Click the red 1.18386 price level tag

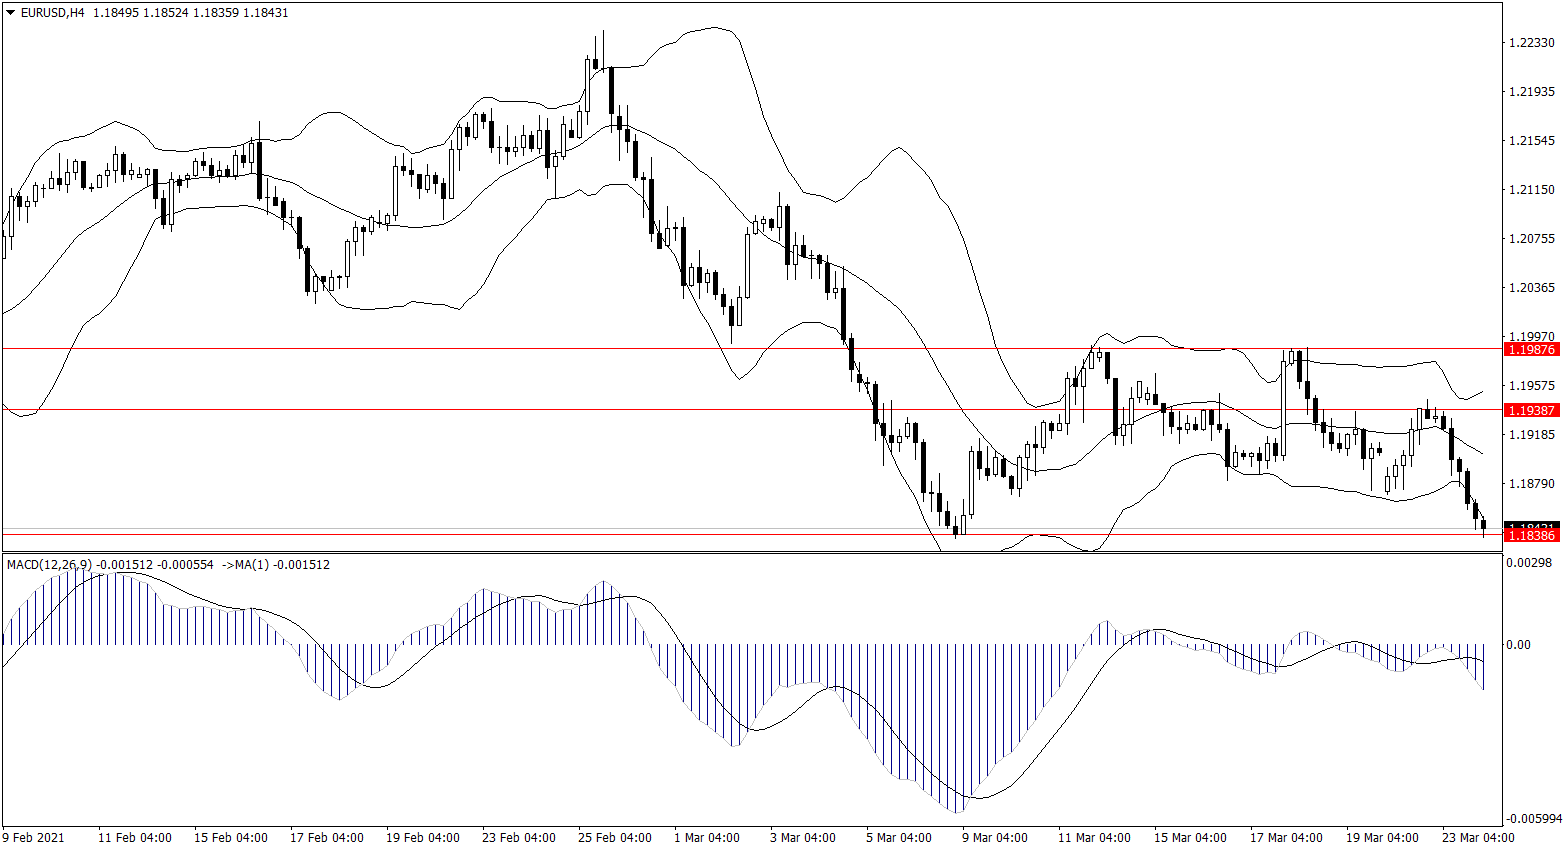(1531, 535)
